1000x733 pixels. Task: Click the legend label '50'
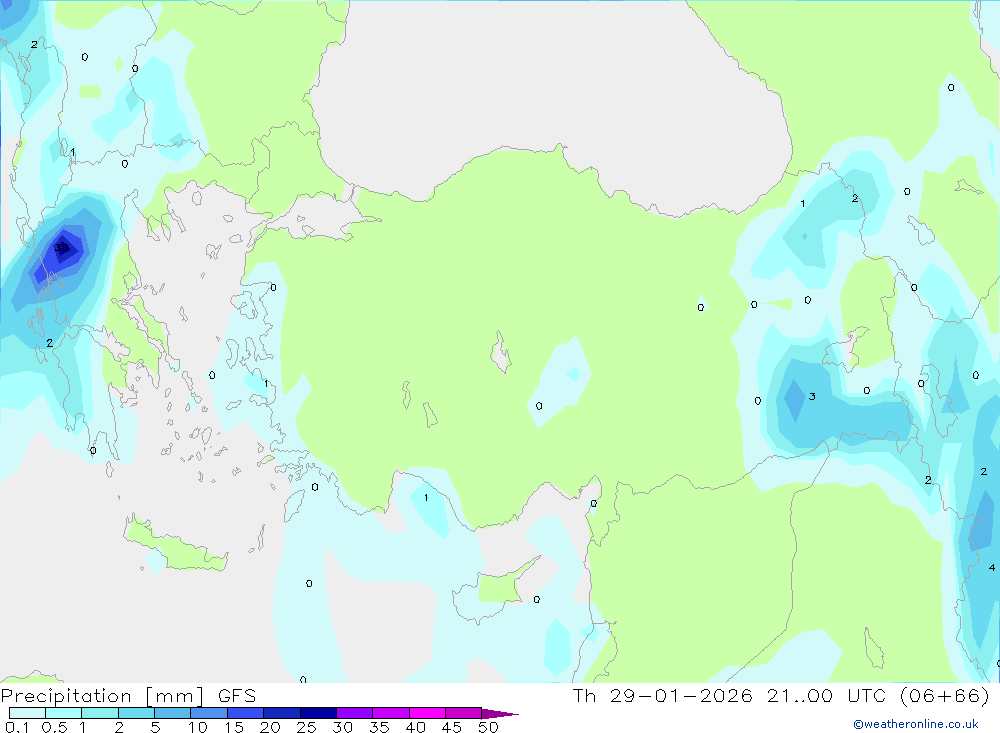[488, 727]
